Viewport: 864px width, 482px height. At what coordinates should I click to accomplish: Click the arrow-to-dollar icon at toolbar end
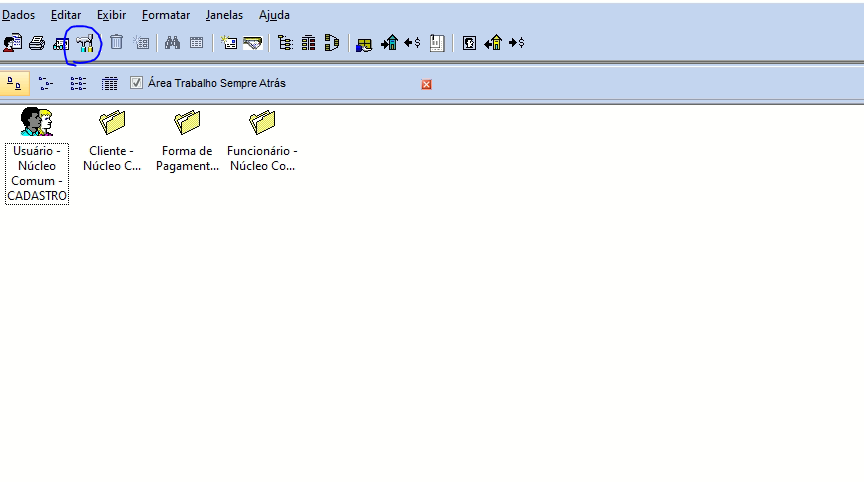(x=516, y=42)
